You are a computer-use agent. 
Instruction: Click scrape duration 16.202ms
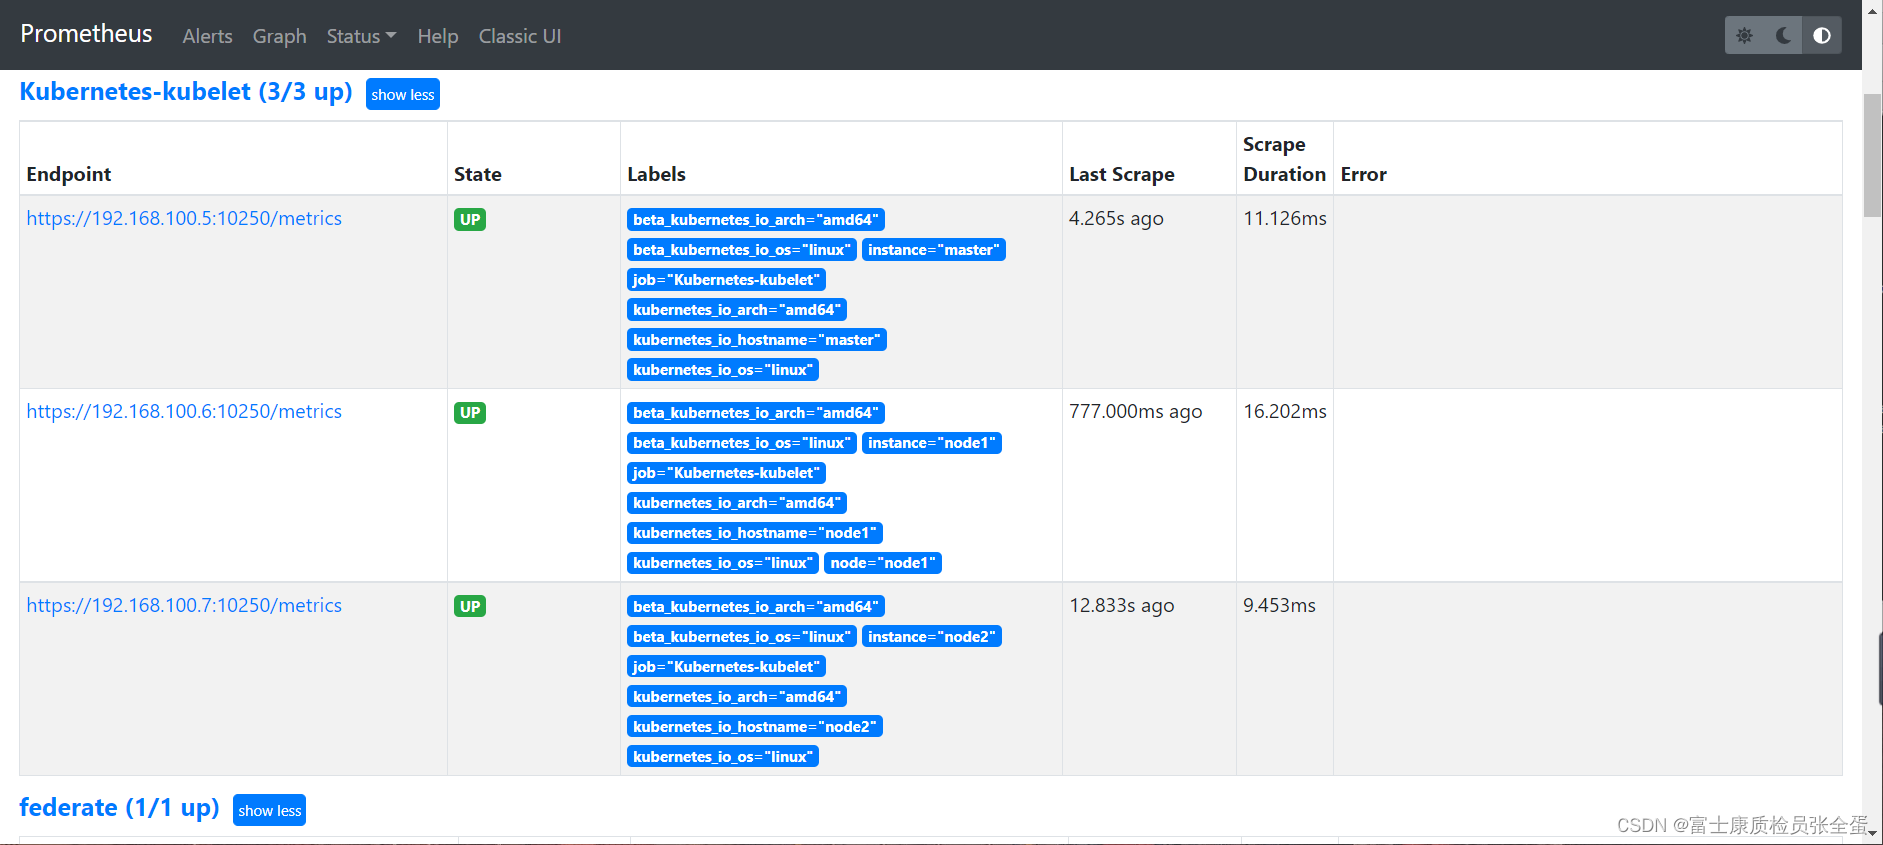1285,411
